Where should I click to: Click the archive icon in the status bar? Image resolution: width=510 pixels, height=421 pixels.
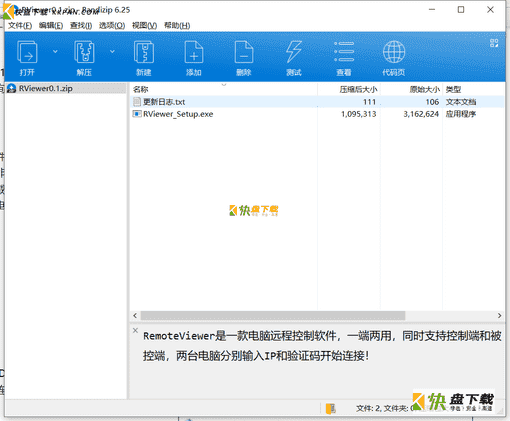coord(331,408)
